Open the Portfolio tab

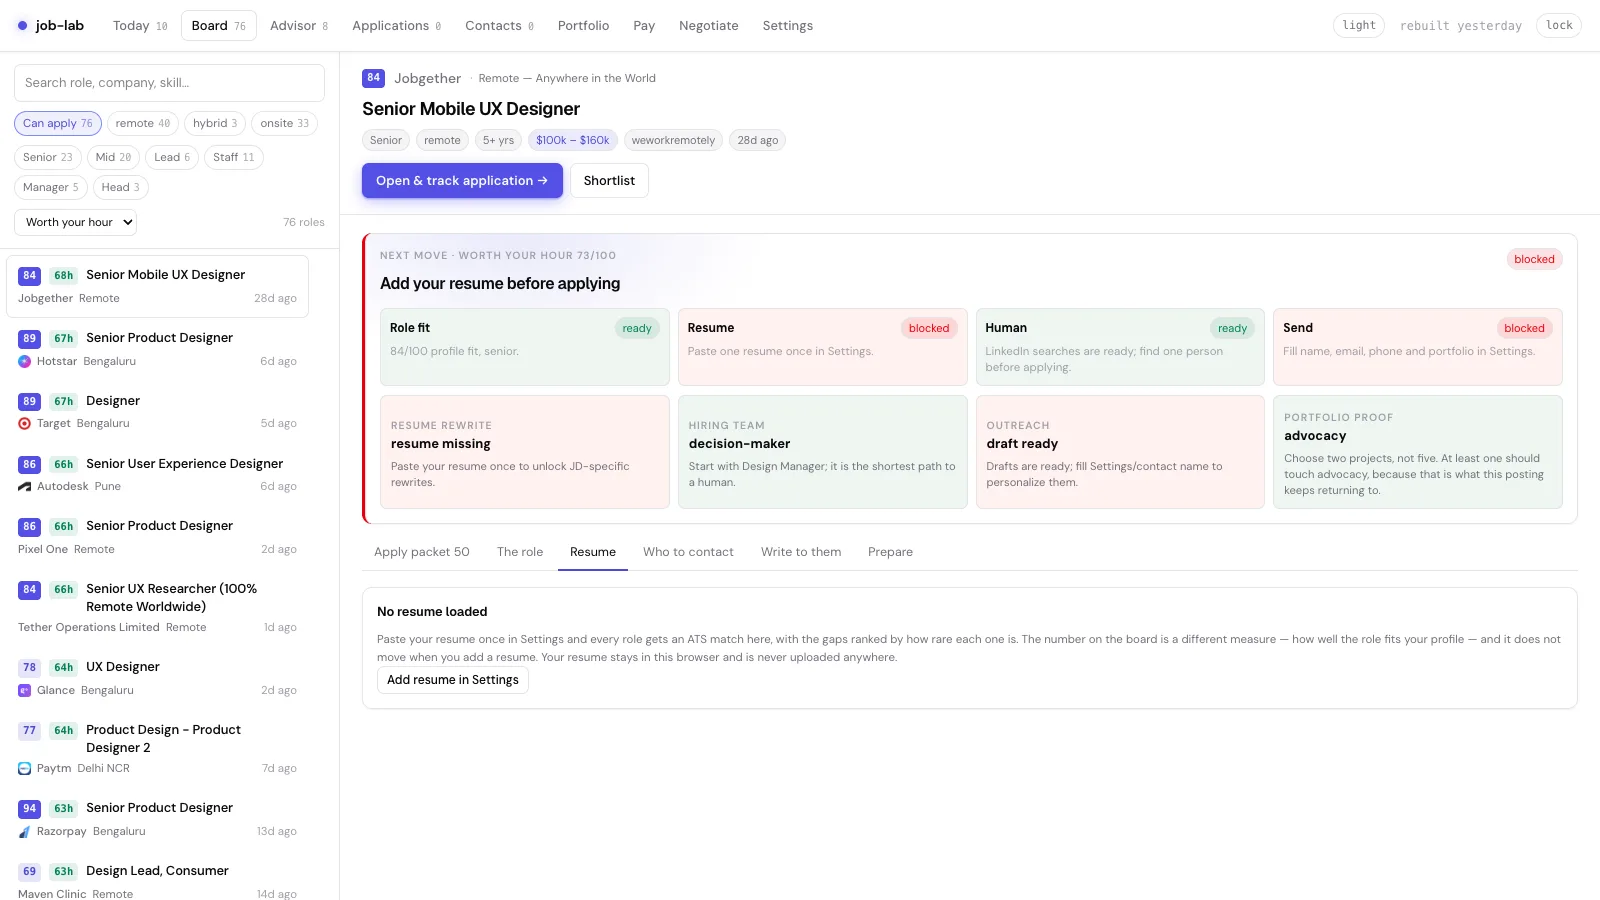(583, 26)
